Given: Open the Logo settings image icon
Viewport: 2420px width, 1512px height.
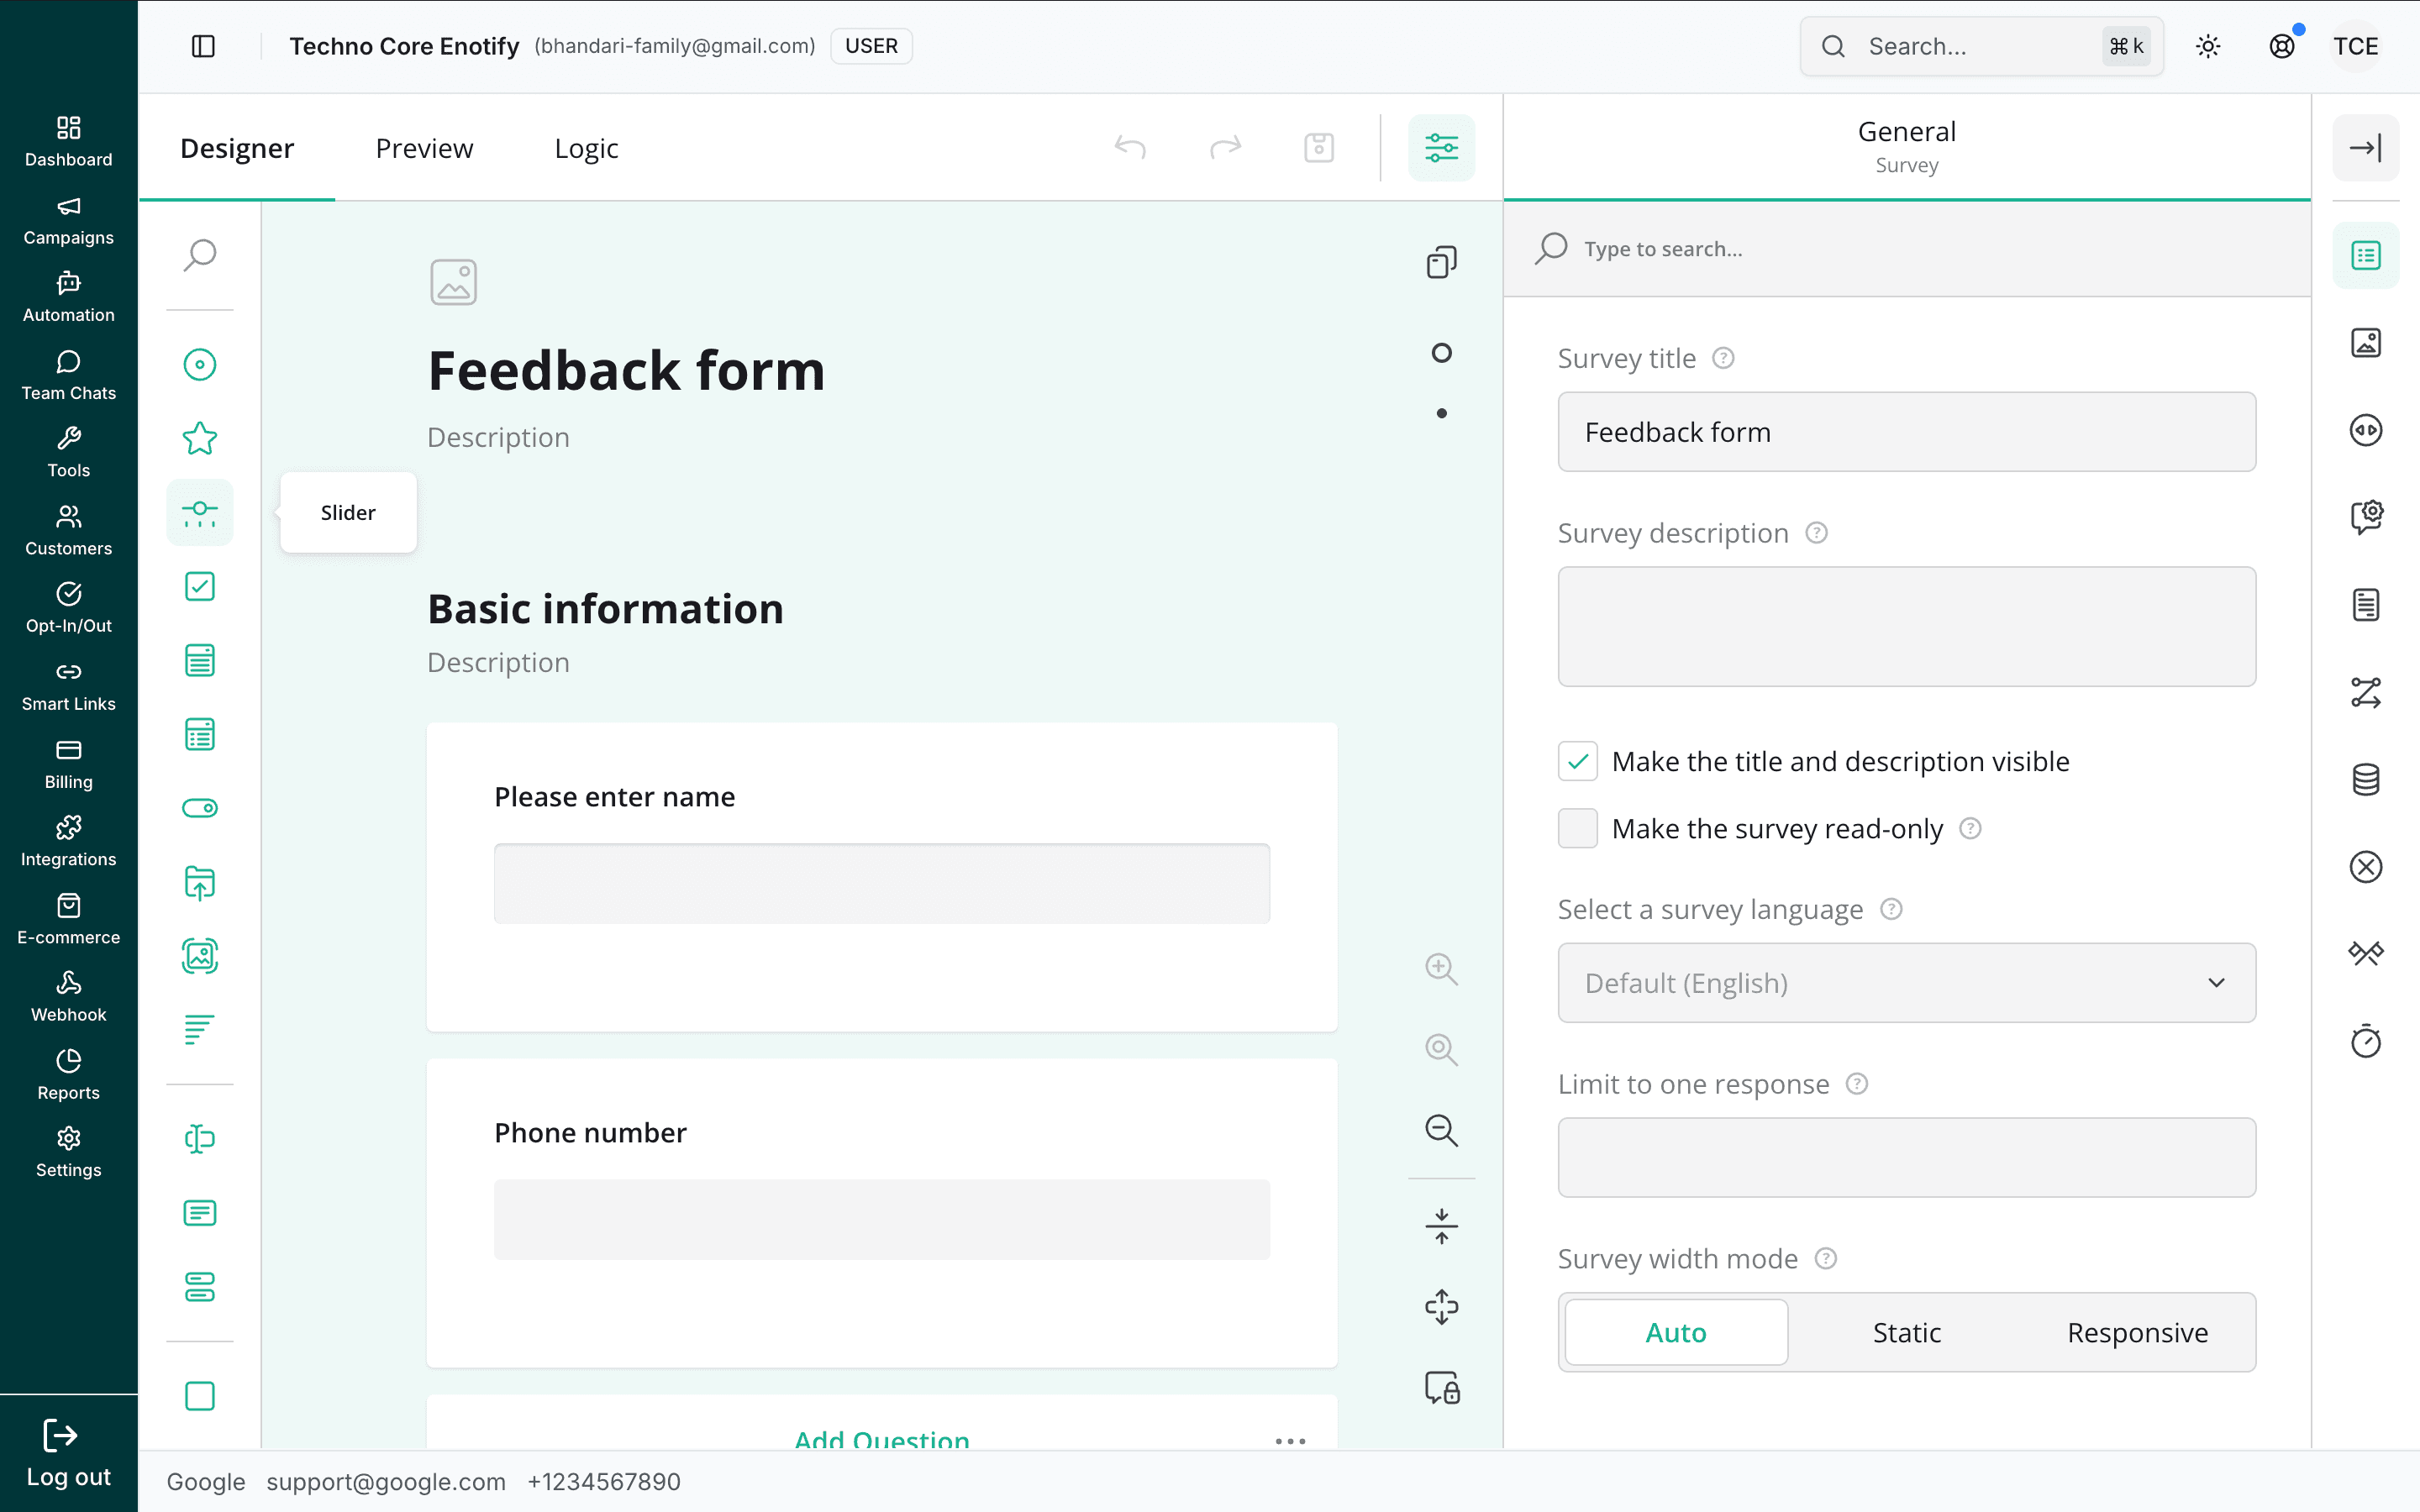Looking at the screenshot, I should coord(2365,343).
